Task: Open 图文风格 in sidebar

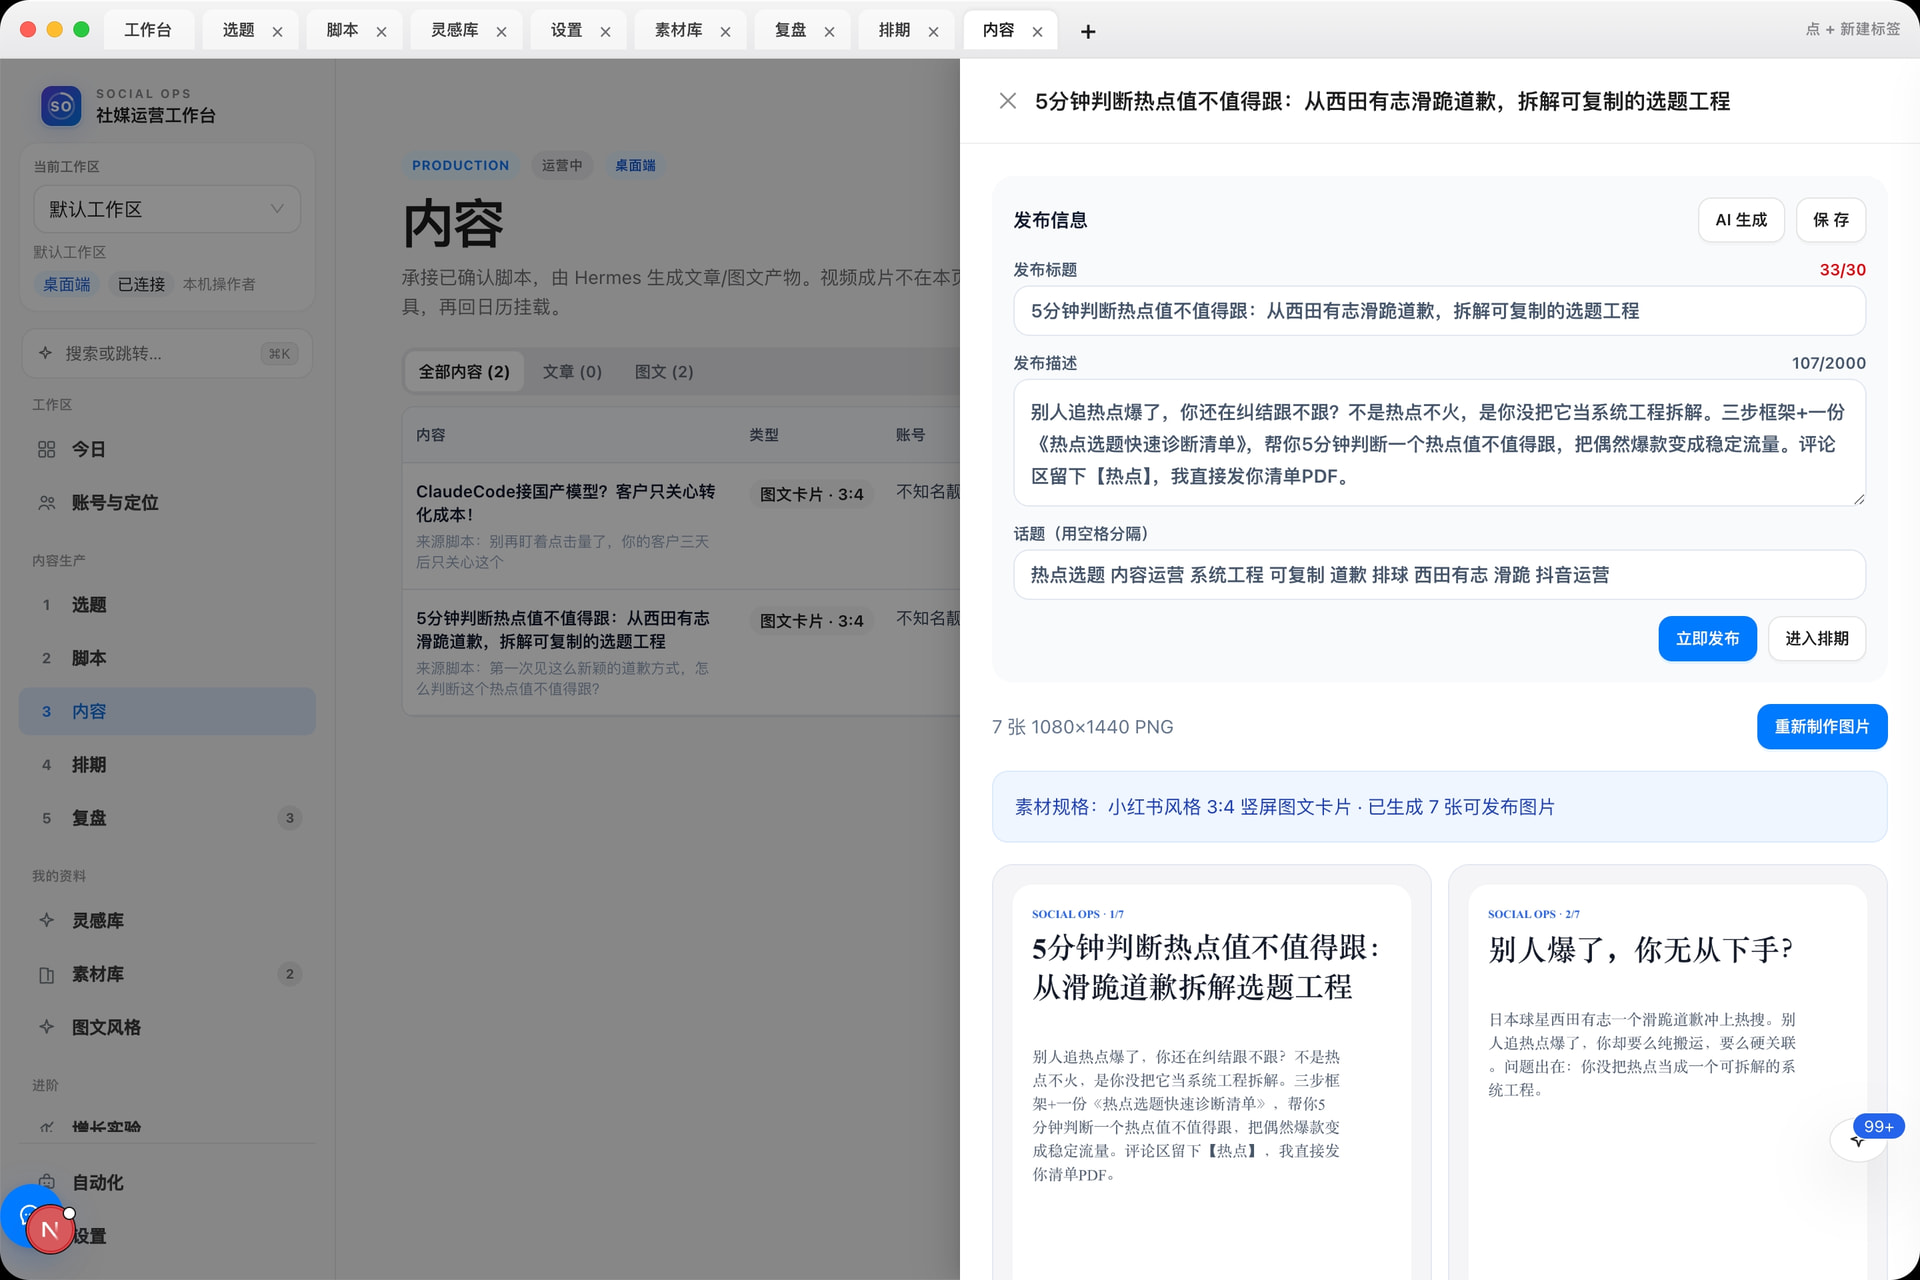Action: tap(167, 1027)
